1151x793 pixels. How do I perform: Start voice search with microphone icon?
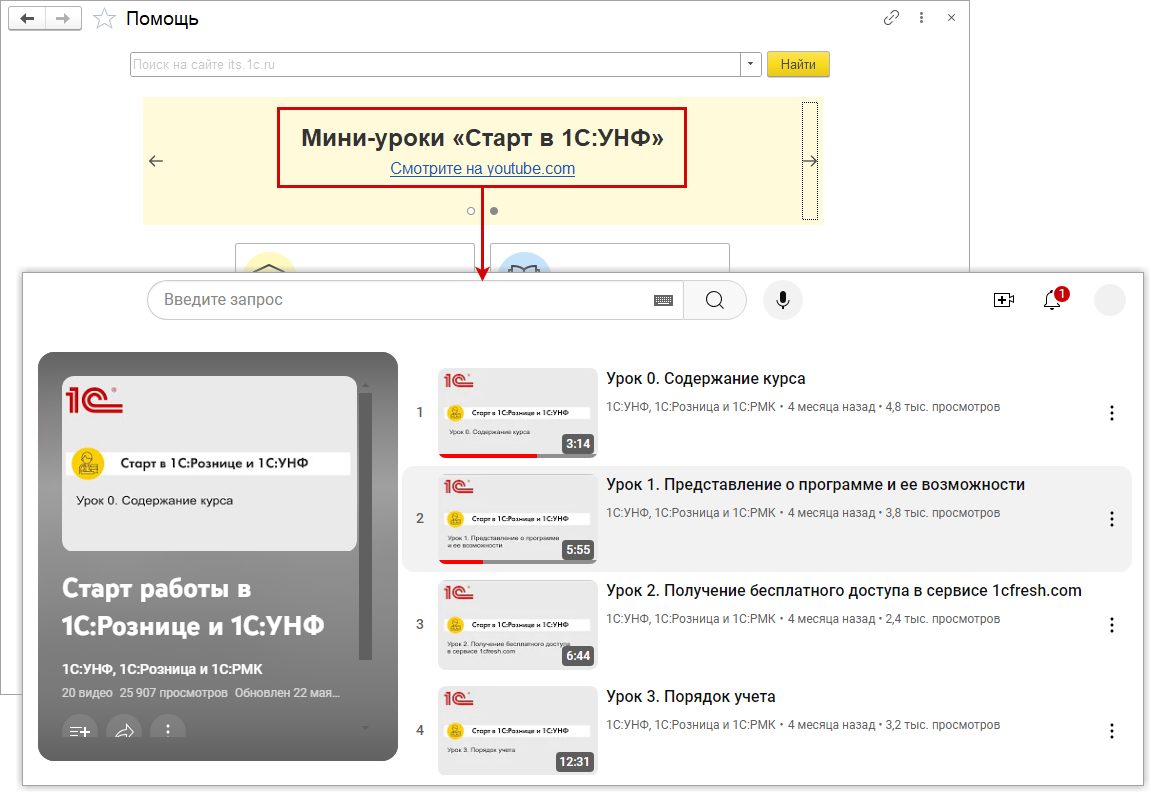tap(783, 300)
